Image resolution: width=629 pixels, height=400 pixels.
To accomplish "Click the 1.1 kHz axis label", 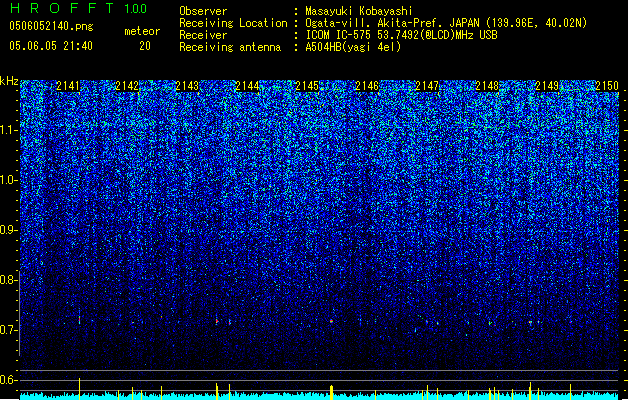I will pos(9,130).
